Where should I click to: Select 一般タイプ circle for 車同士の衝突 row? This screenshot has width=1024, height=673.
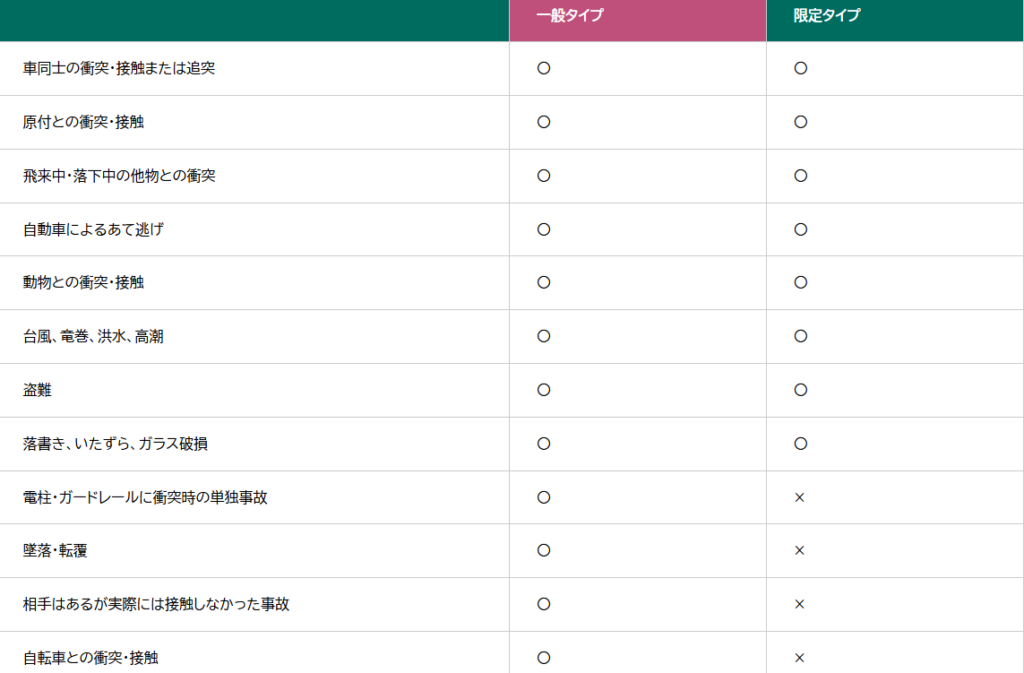544,68
